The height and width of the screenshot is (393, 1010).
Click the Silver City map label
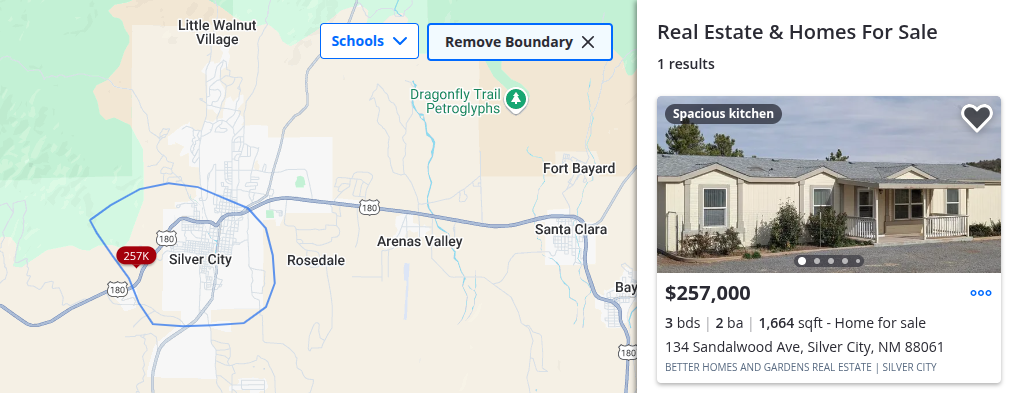tap(200, 260)
